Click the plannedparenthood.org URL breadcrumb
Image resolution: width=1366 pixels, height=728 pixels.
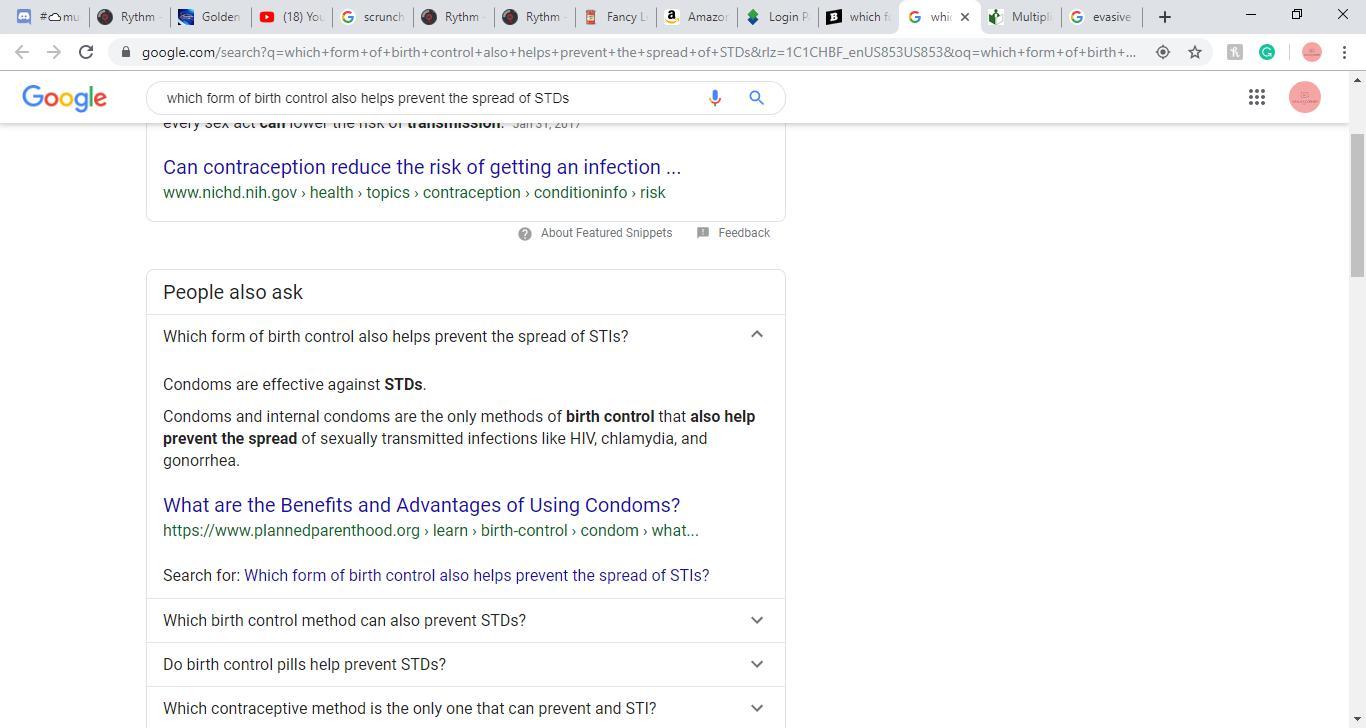coord(431,531)
